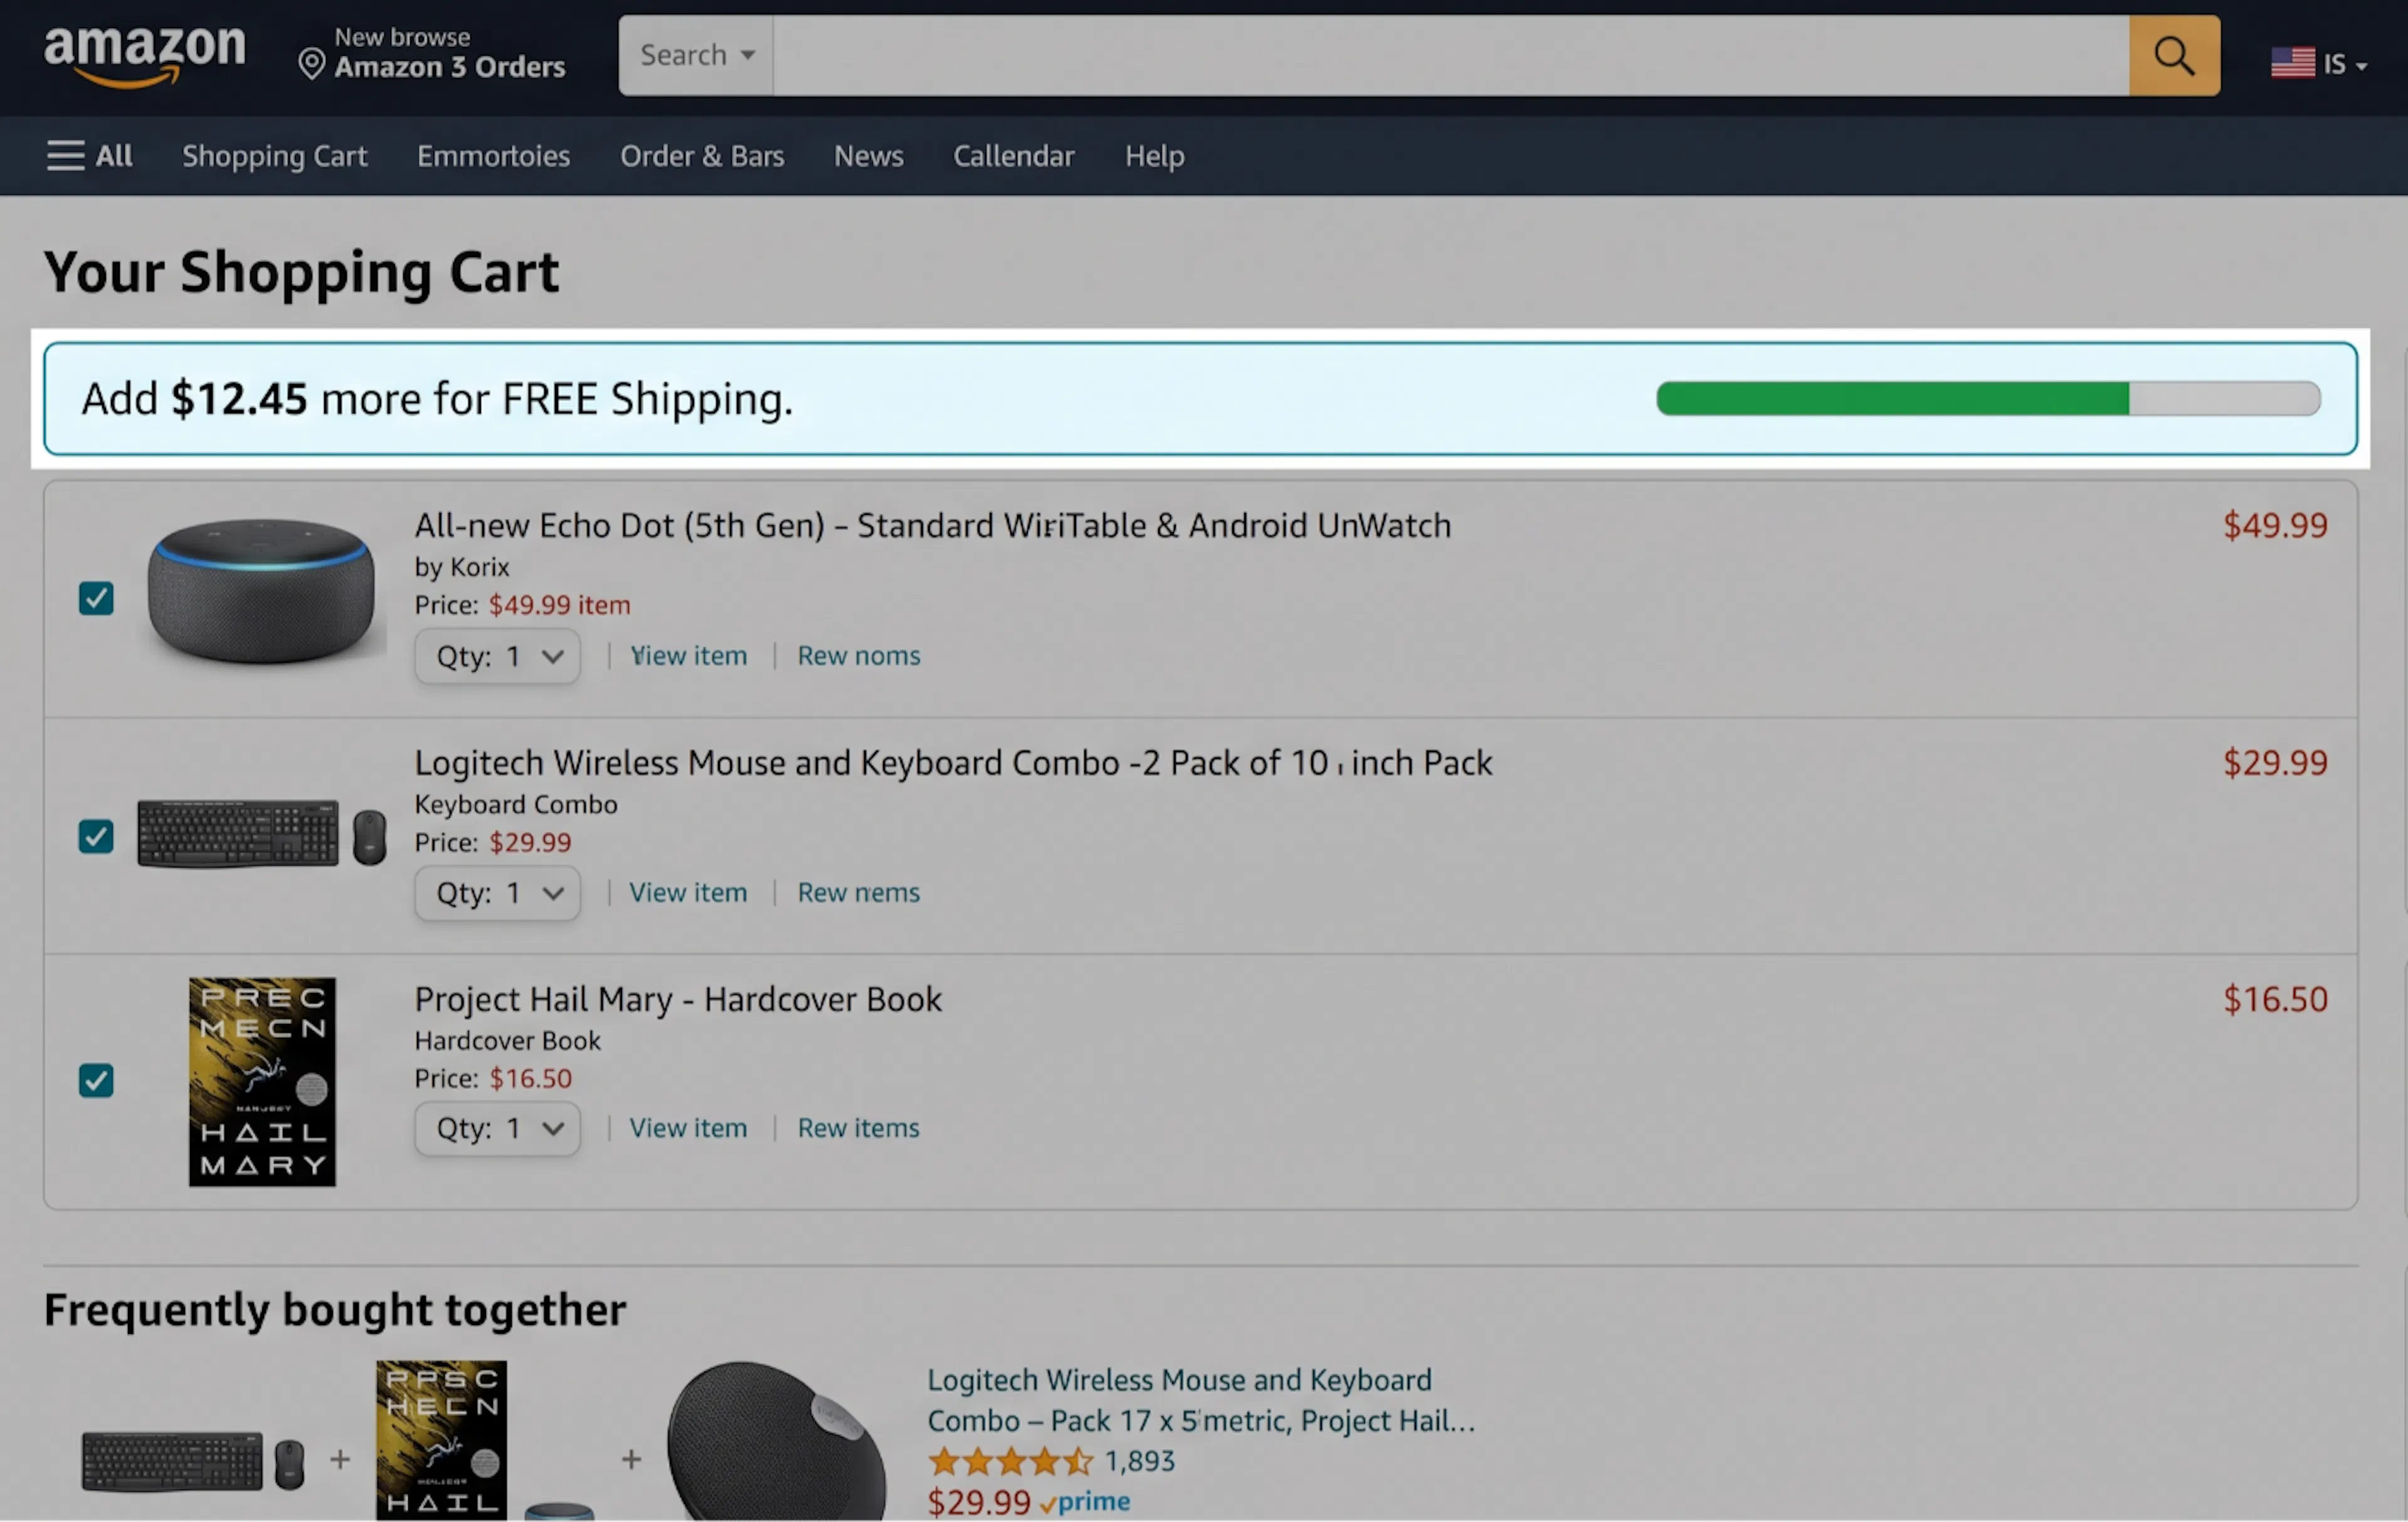2408x1522 pixels.
Task: Click the location pin icon
Action: [312, 64]
